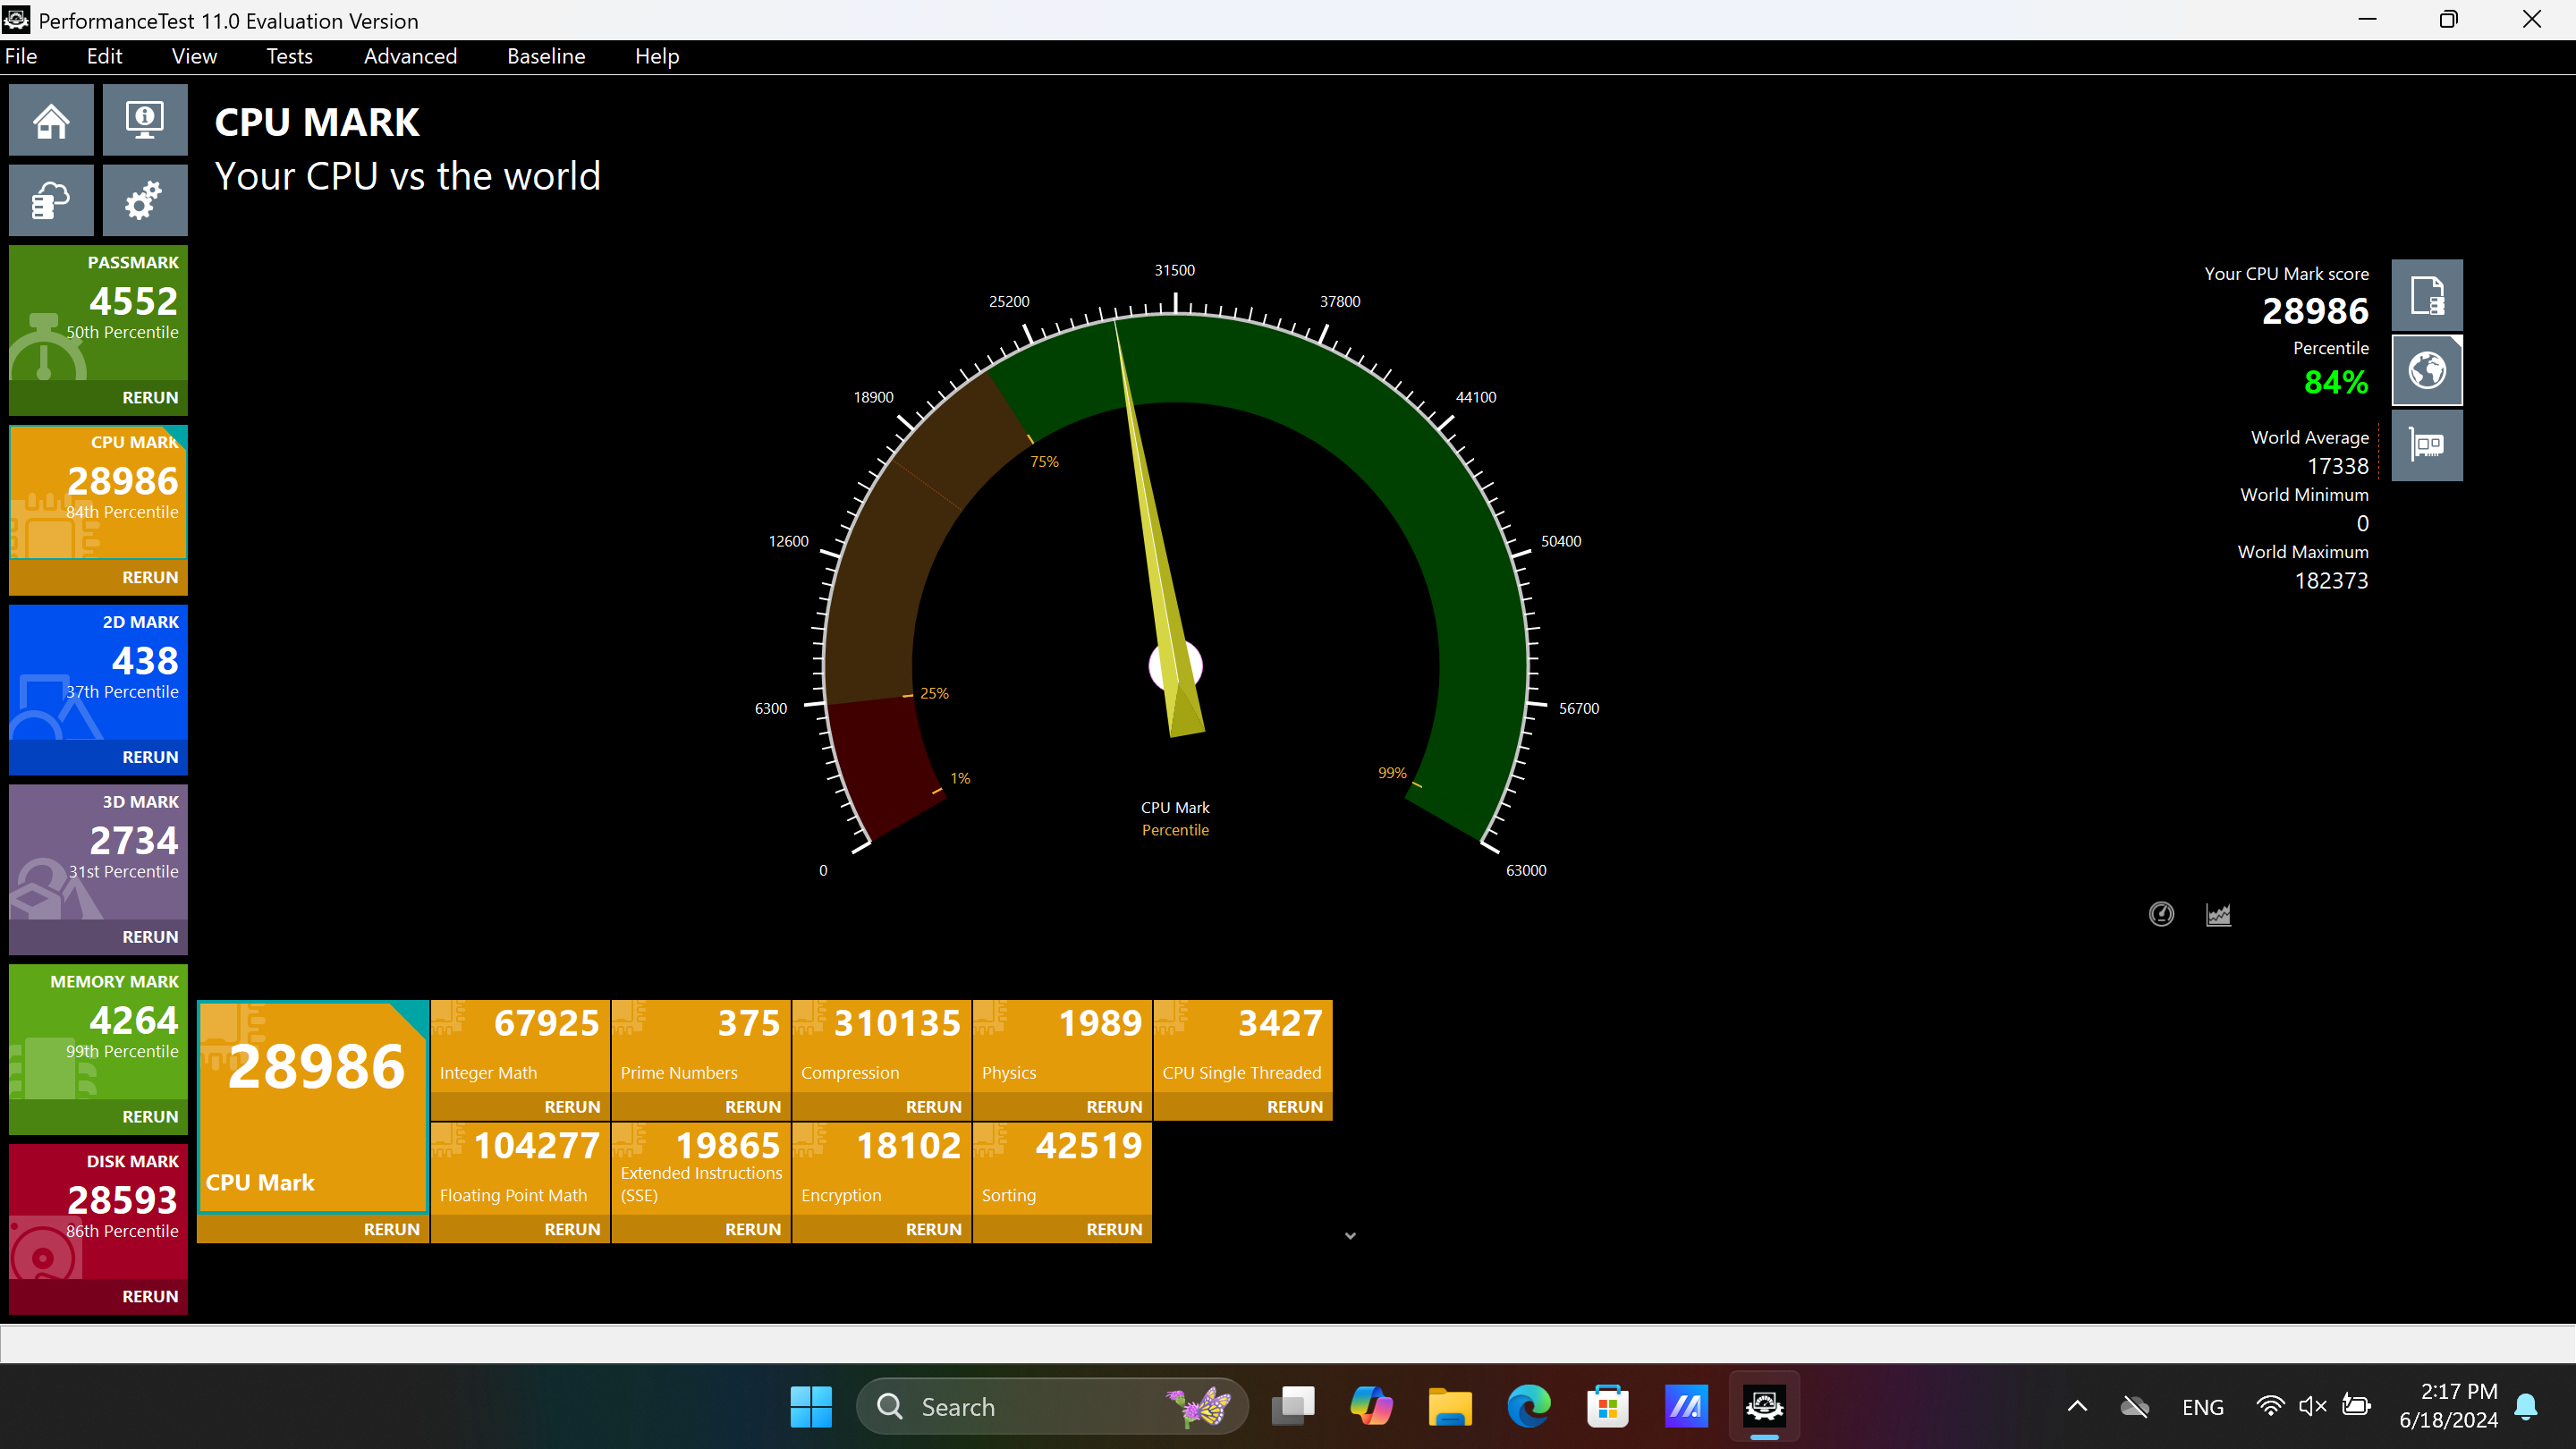Rerun the Compression test
The image size is (2576, 1449).
click(933, 1107)
